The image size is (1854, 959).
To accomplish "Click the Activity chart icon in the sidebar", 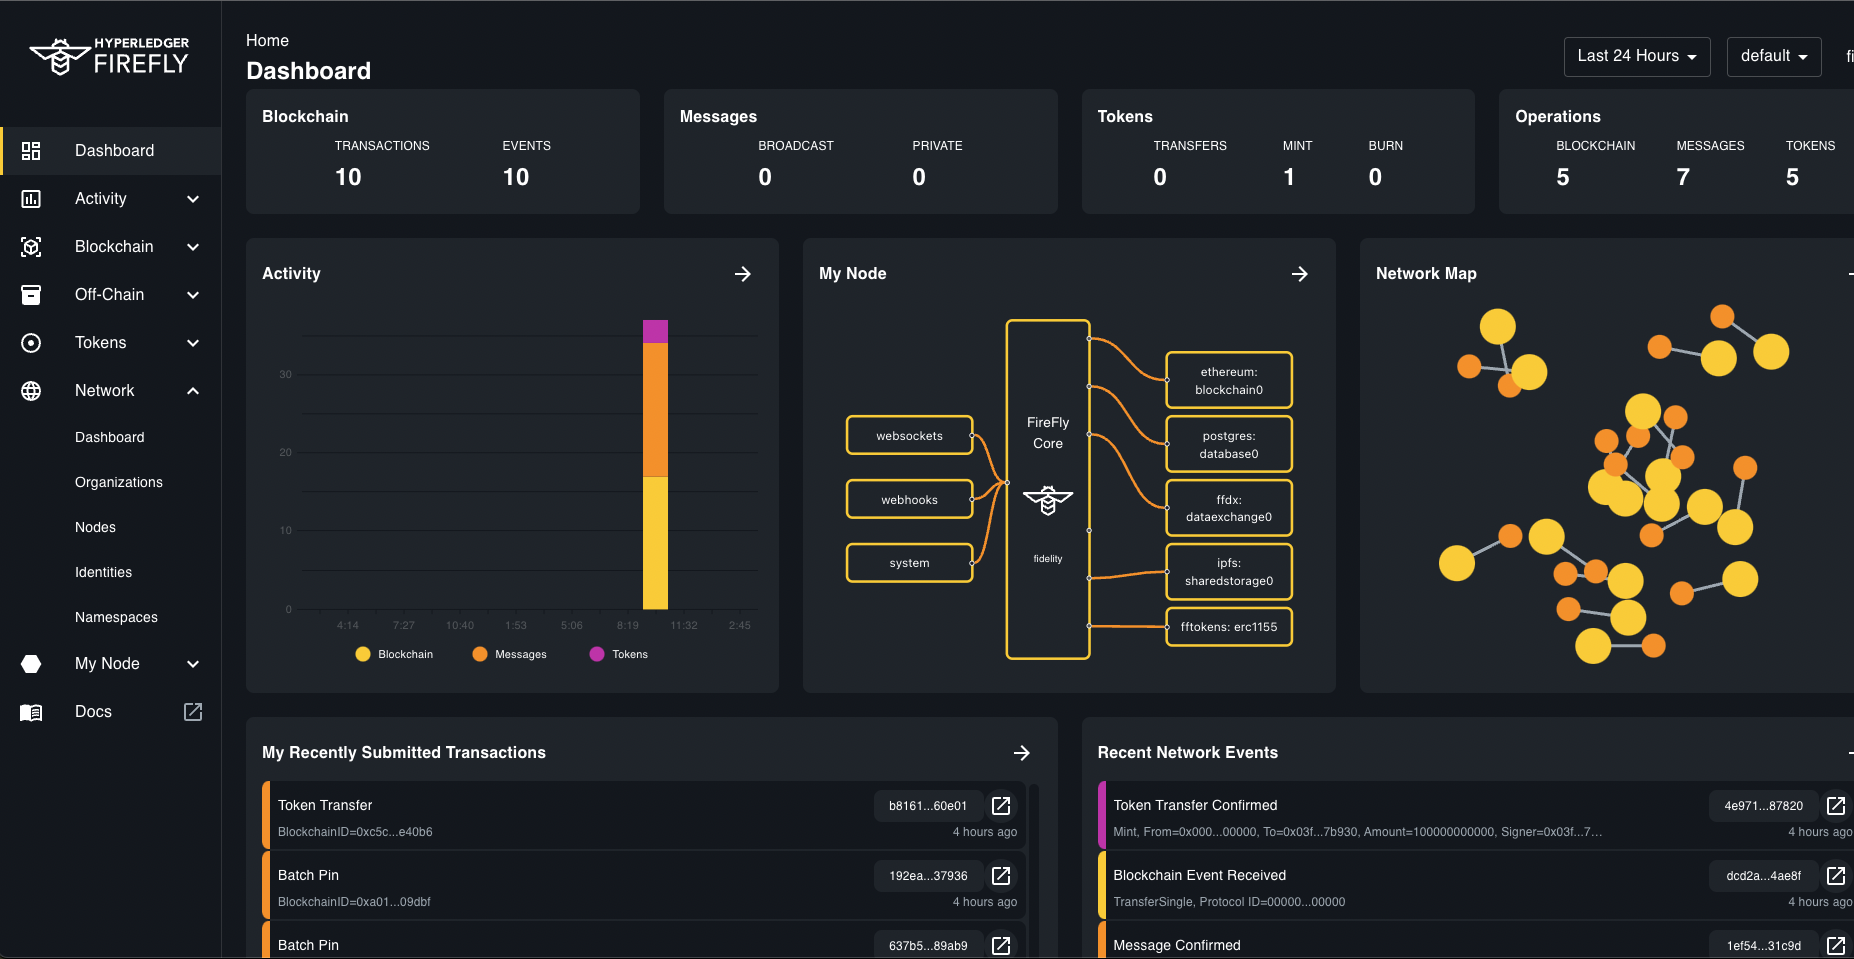I will click(31, 199).
